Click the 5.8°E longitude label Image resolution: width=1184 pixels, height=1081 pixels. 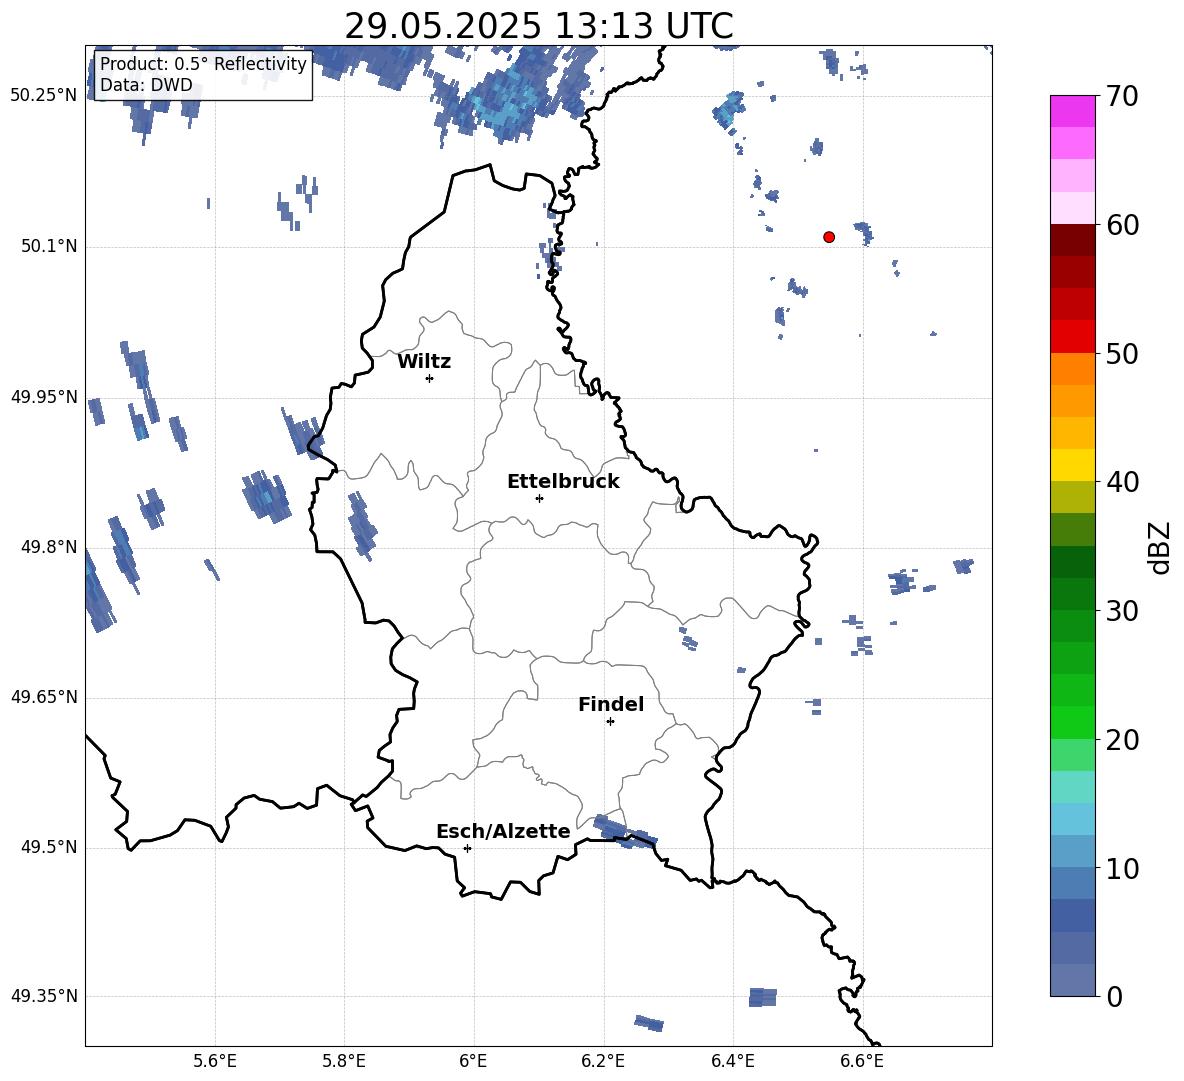pos(344,1061)
